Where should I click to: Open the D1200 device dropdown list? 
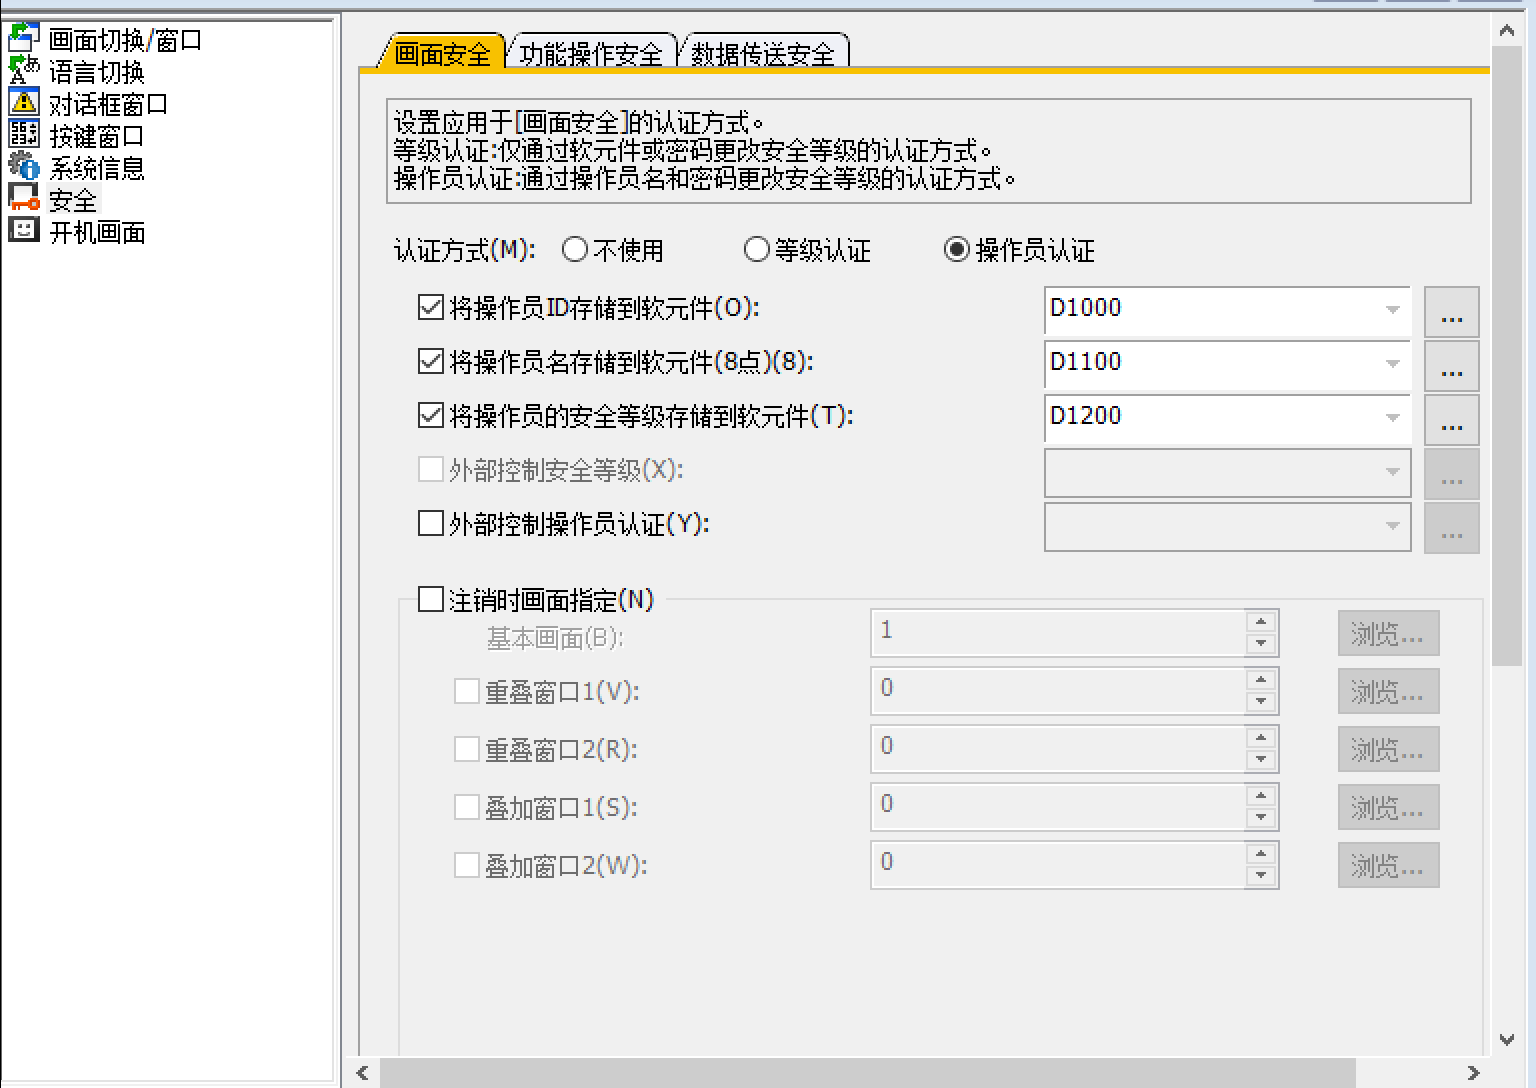1392,418
